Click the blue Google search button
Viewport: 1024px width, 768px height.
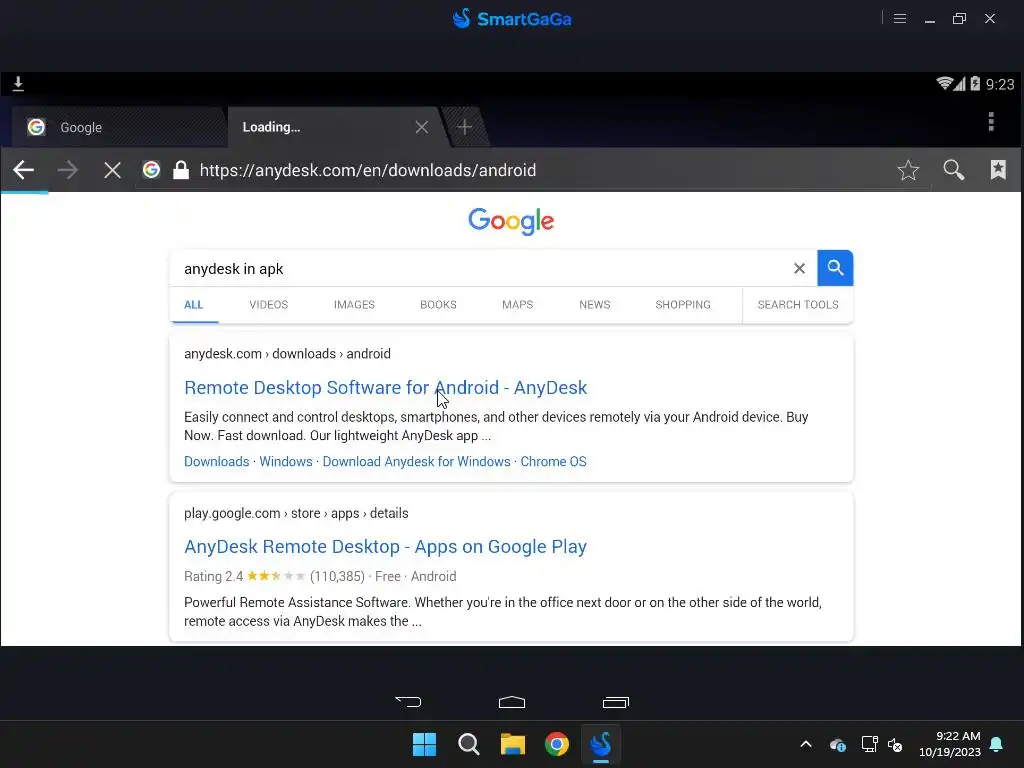[835, 268]
